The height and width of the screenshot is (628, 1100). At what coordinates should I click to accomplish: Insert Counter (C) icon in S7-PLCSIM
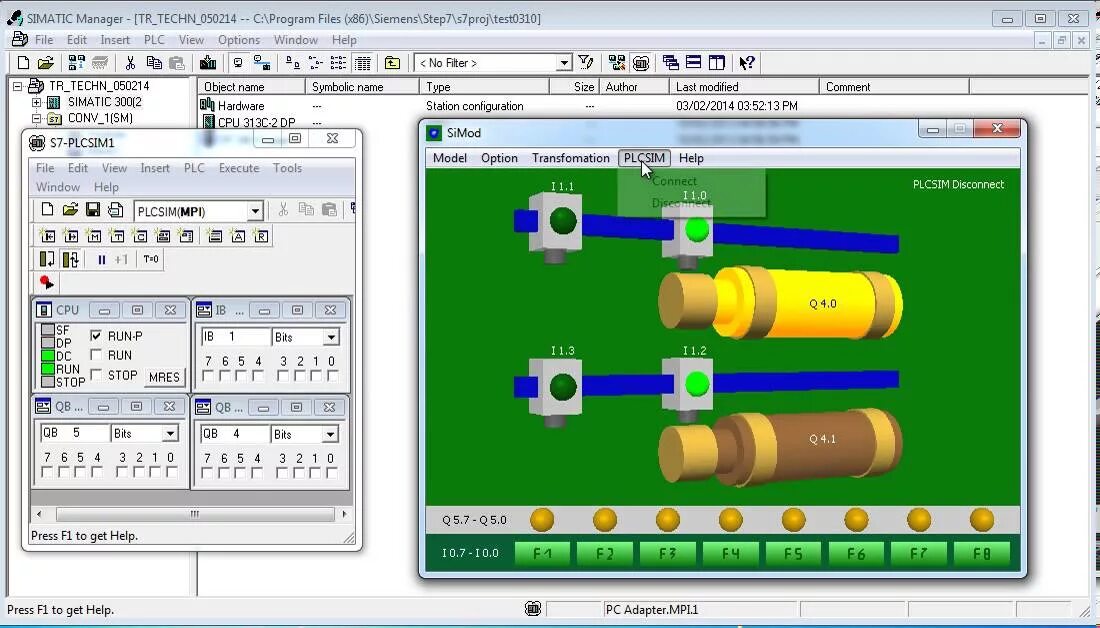click(140, 236)
